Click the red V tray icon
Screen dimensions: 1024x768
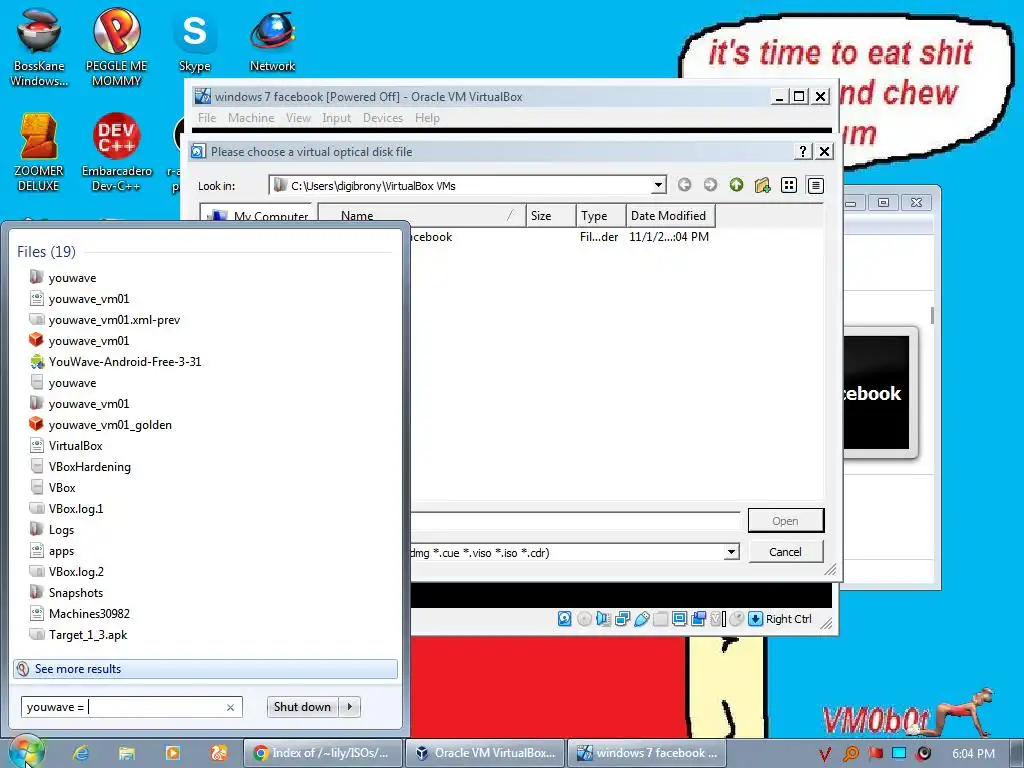(825, 754)
